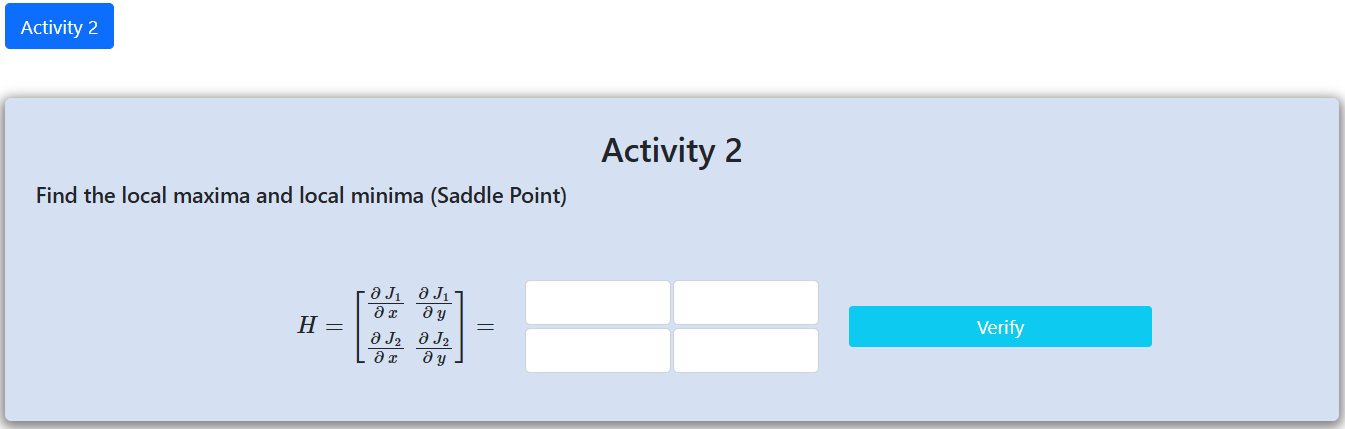Select the ∂J1/∂x matrix entry
Viewport: 1345px width, 429px height.
pos(385,303)
